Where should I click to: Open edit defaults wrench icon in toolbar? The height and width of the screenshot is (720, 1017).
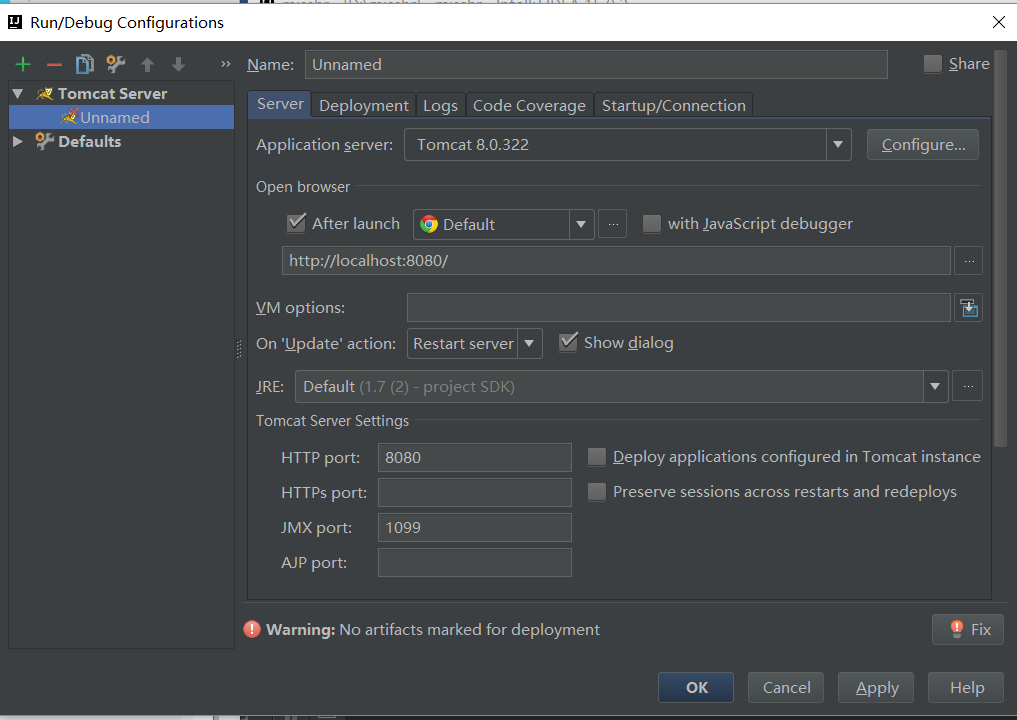click(116, 64)
